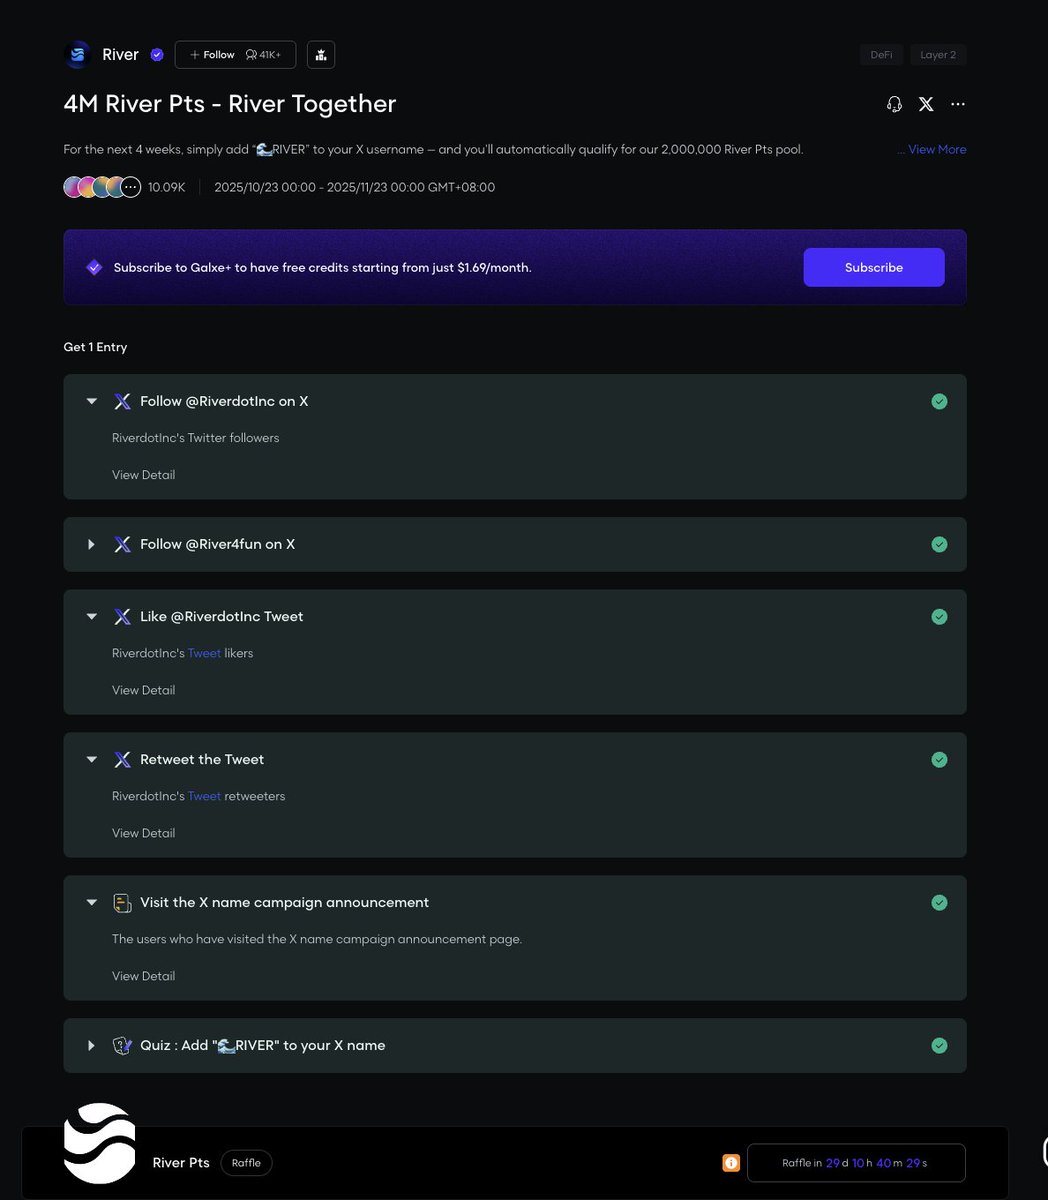Select the DeFi category tag

coord(881,55)
